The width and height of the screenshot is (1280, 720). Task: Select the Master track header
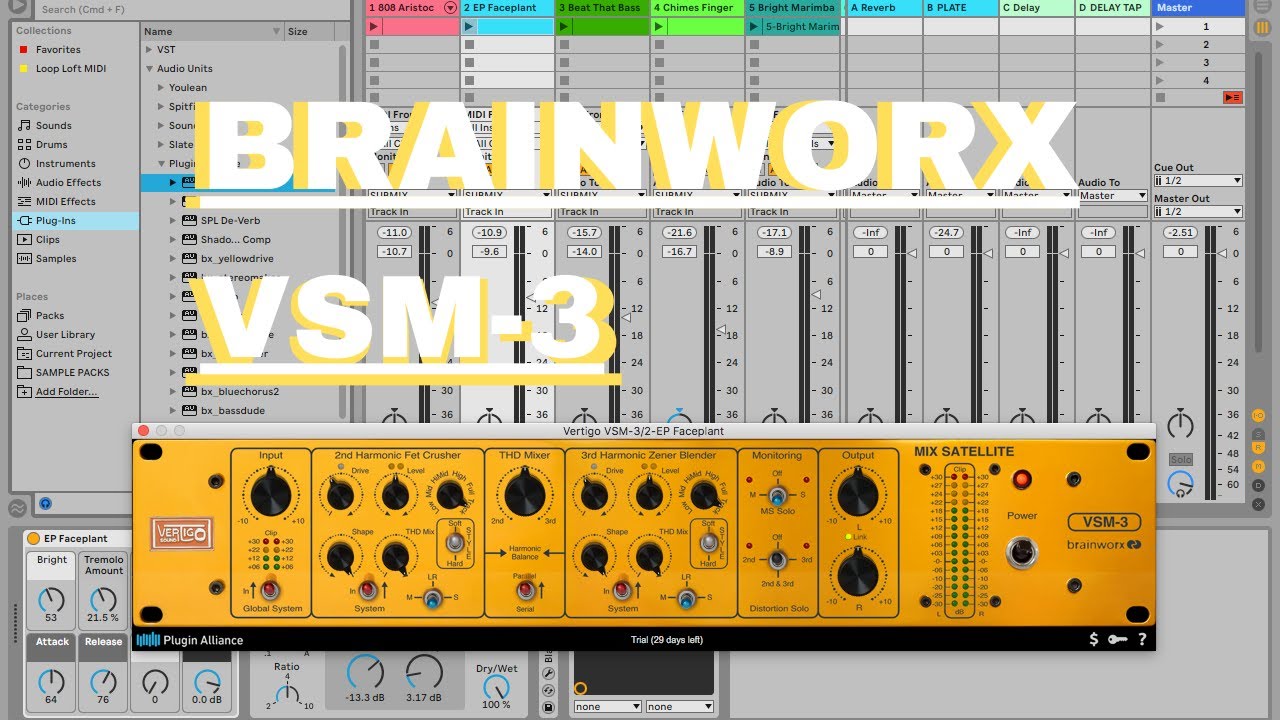pyautogui.click(x=1198, y=8)
